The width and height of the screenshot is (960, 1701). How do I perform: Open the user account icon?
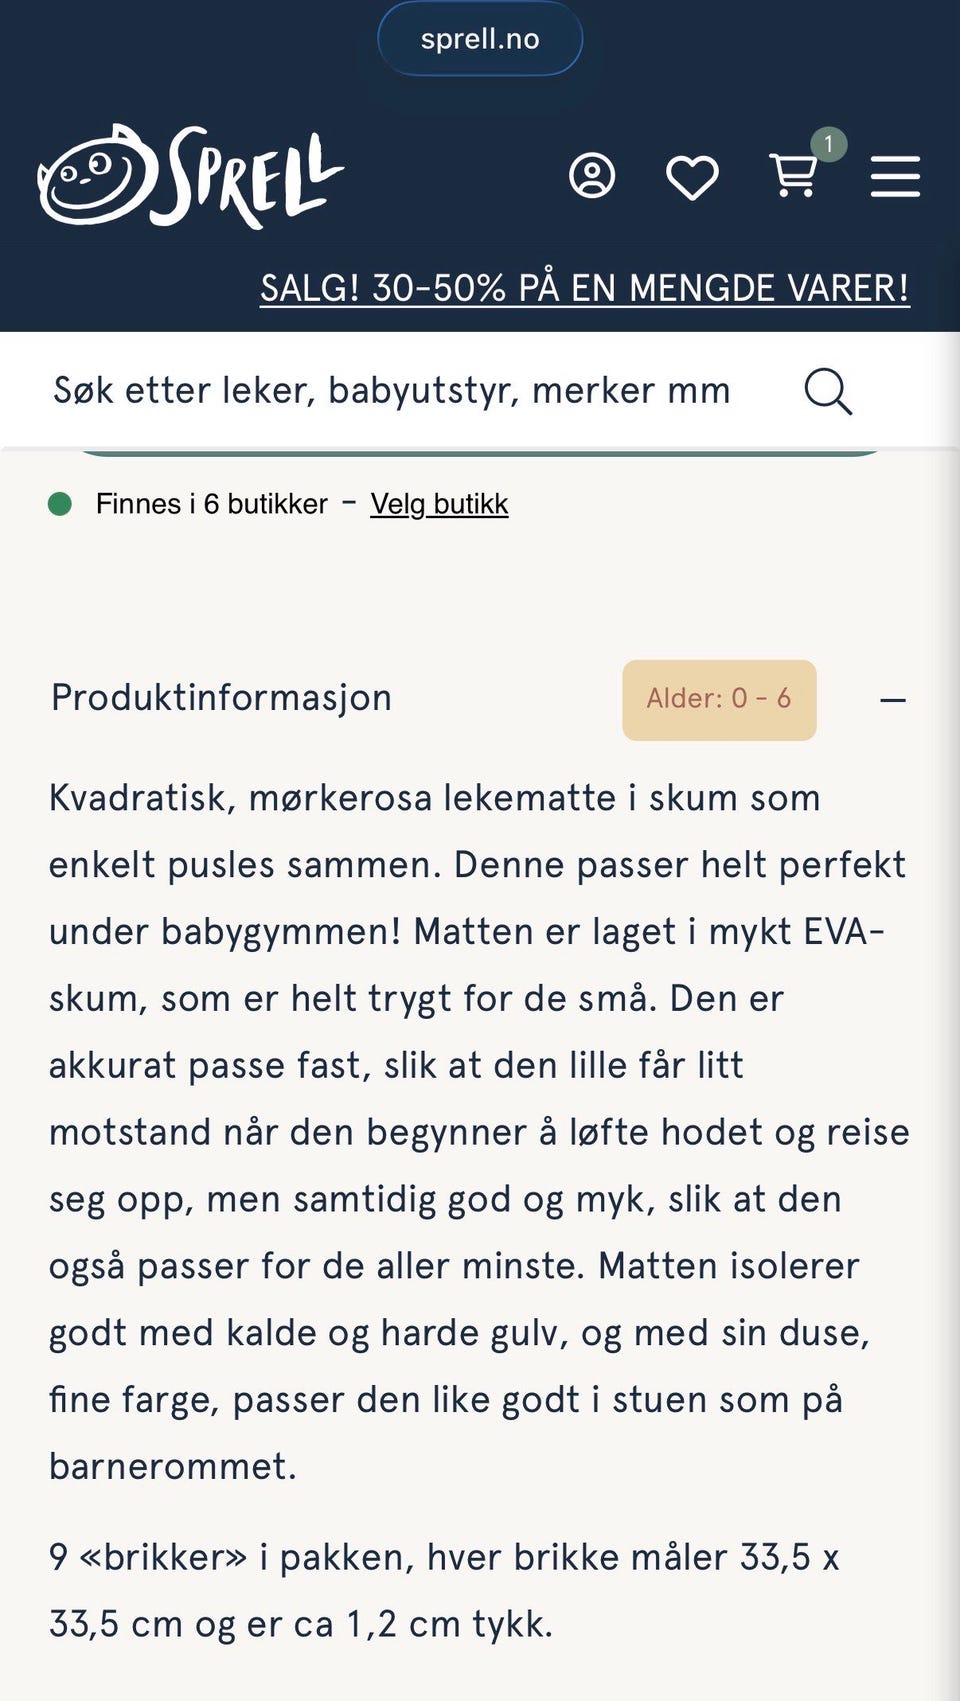pos(592,176)
